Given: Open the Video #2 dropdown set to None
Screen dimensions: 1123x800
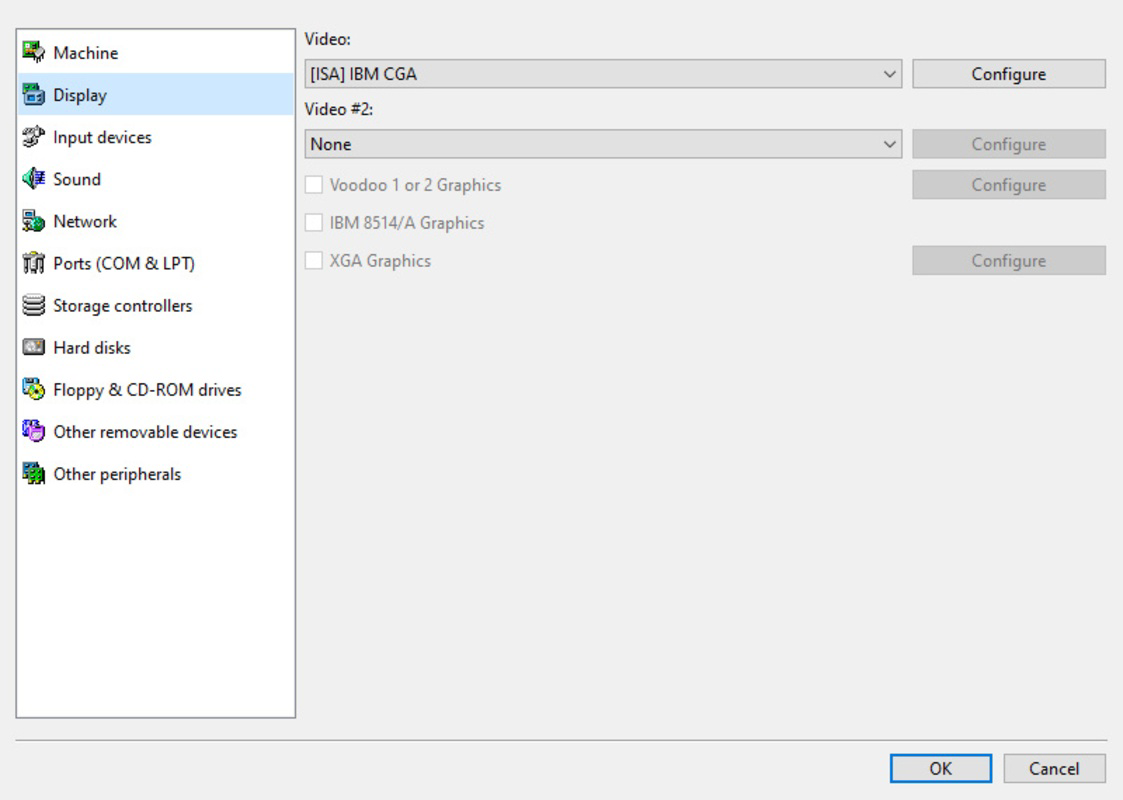Looking at the screenshot, I should 603,144.
